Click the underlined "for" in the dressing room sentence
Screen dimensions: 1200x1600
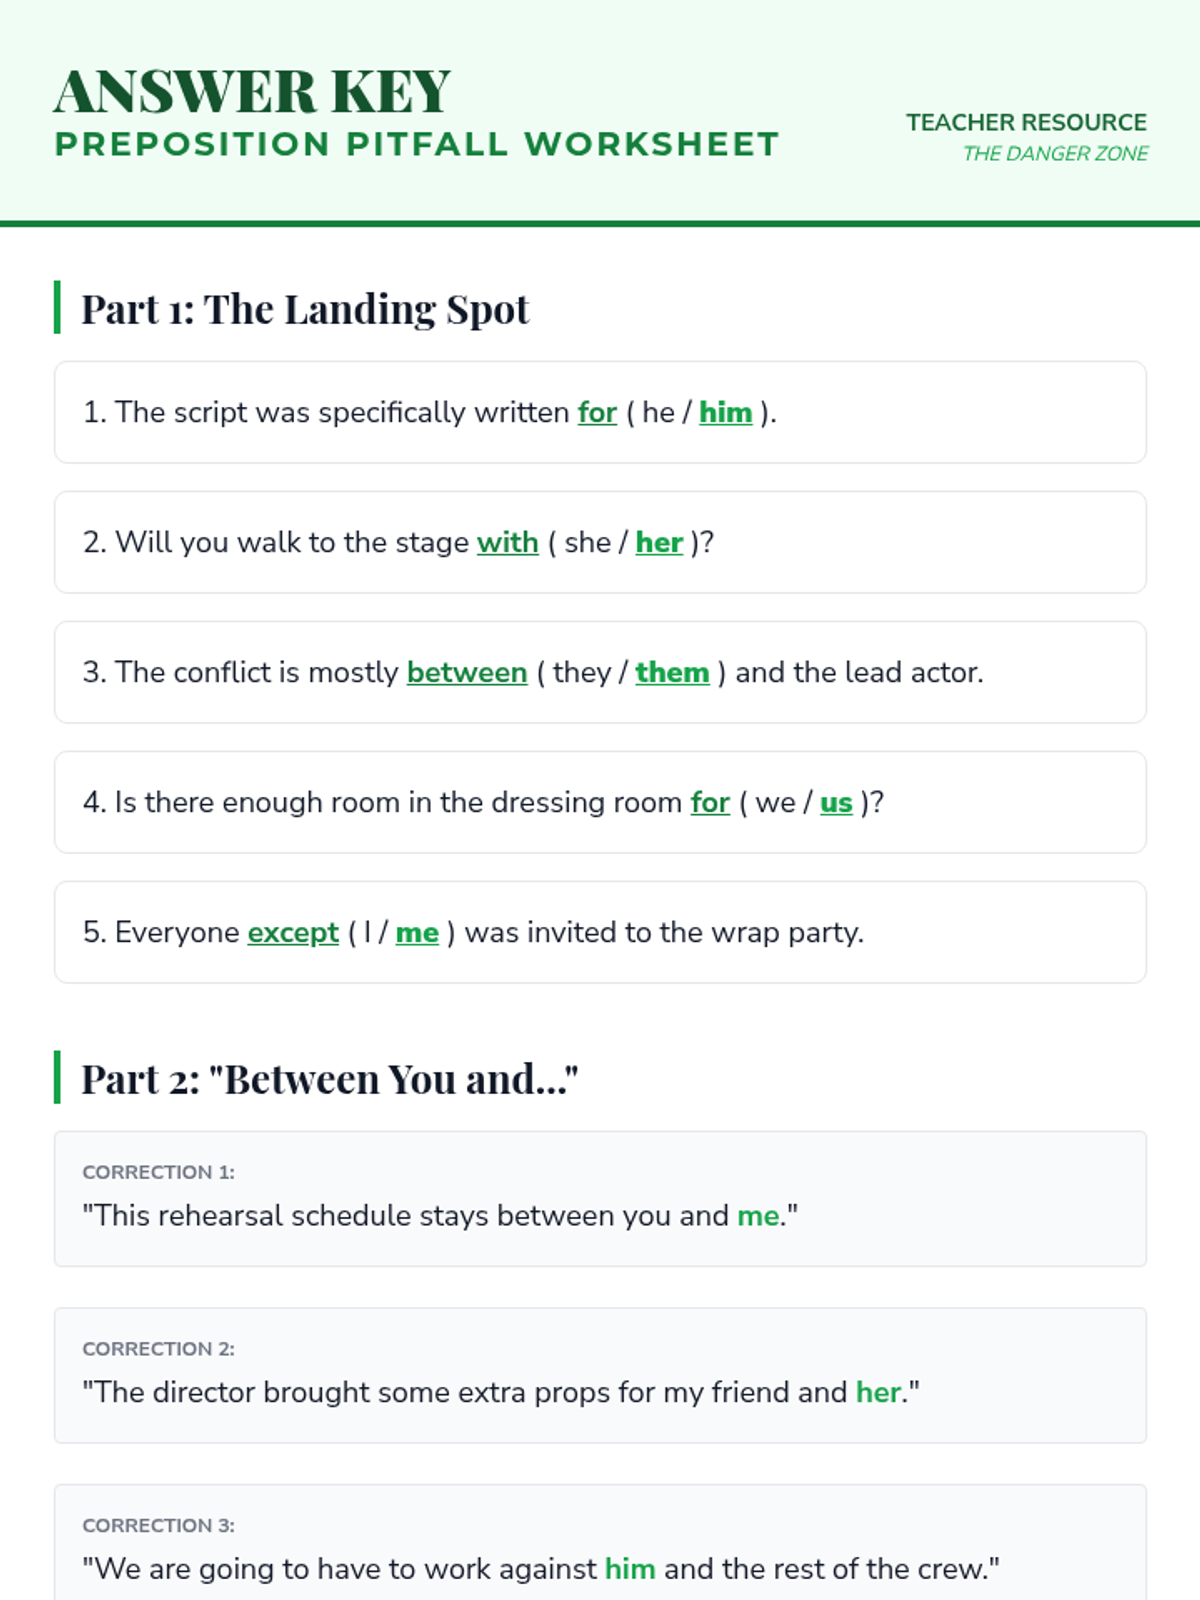tap(710, 803)
